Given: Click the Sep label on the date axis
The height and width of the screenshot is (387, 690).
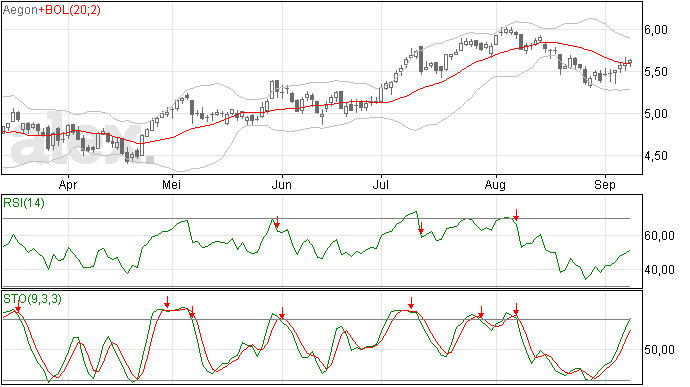Looking at the screenshot, I should point(605,185).
